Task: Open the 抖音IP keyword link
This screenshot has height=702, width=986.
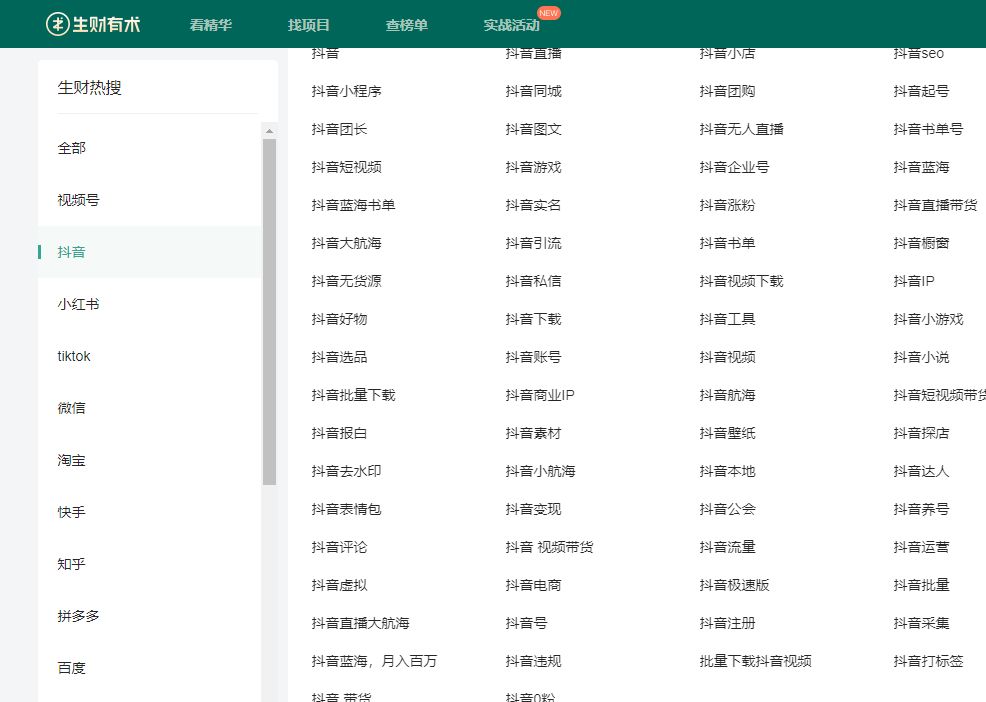Action: tap(914, 281)
